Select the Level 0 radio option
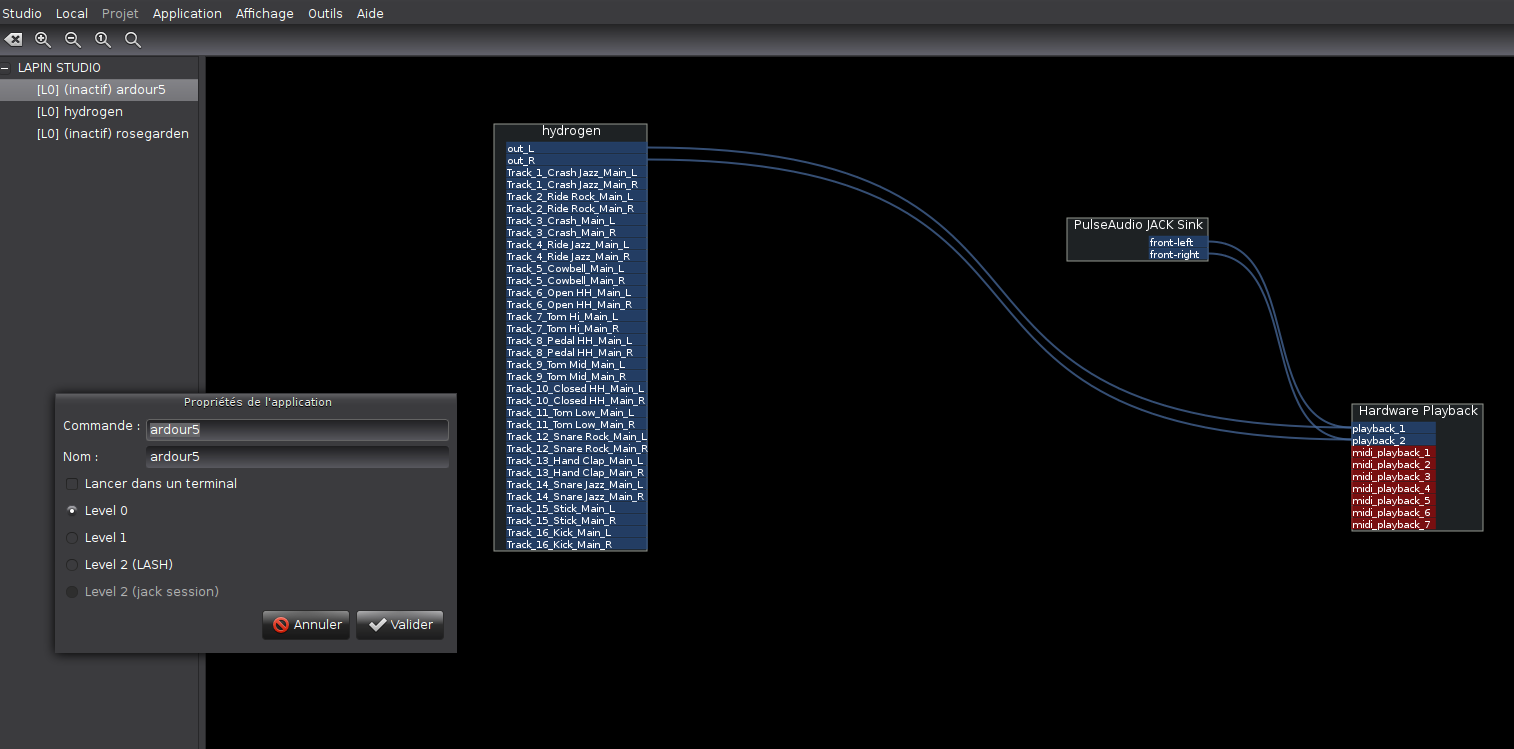The image size is (1514, 749). pos(72,511)
